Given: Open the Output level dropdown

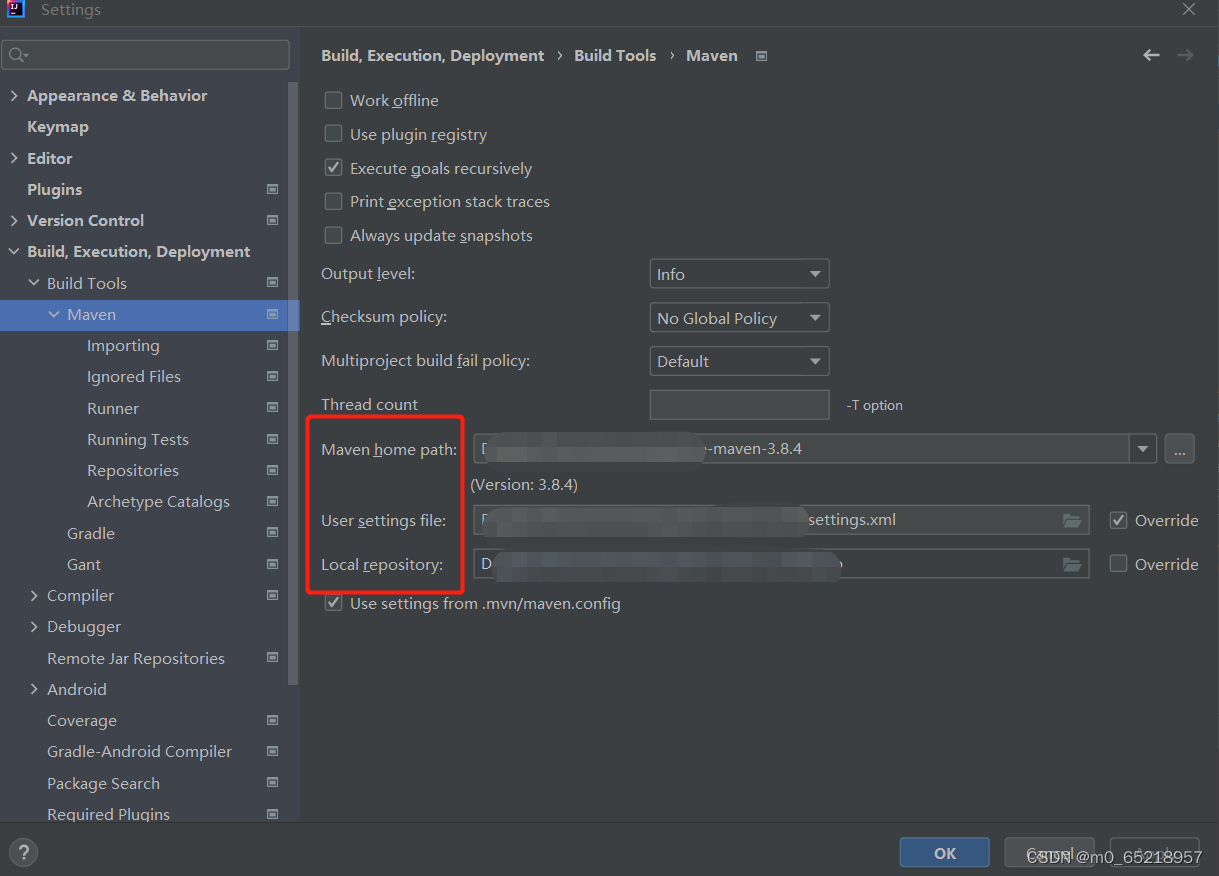Looking at the screenshot, I should coord(739,274).
